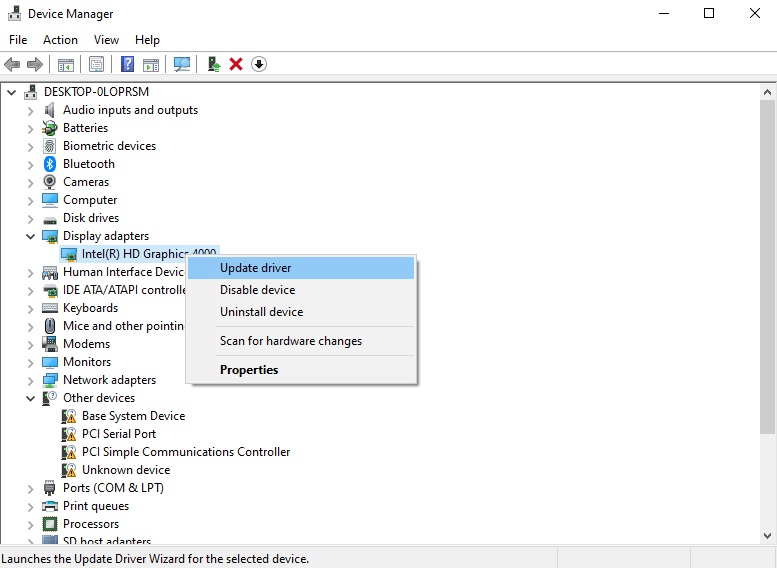The height and width of the screenshot is (568, 777).
Task: Open the Help menu
Action: (147, 40)
